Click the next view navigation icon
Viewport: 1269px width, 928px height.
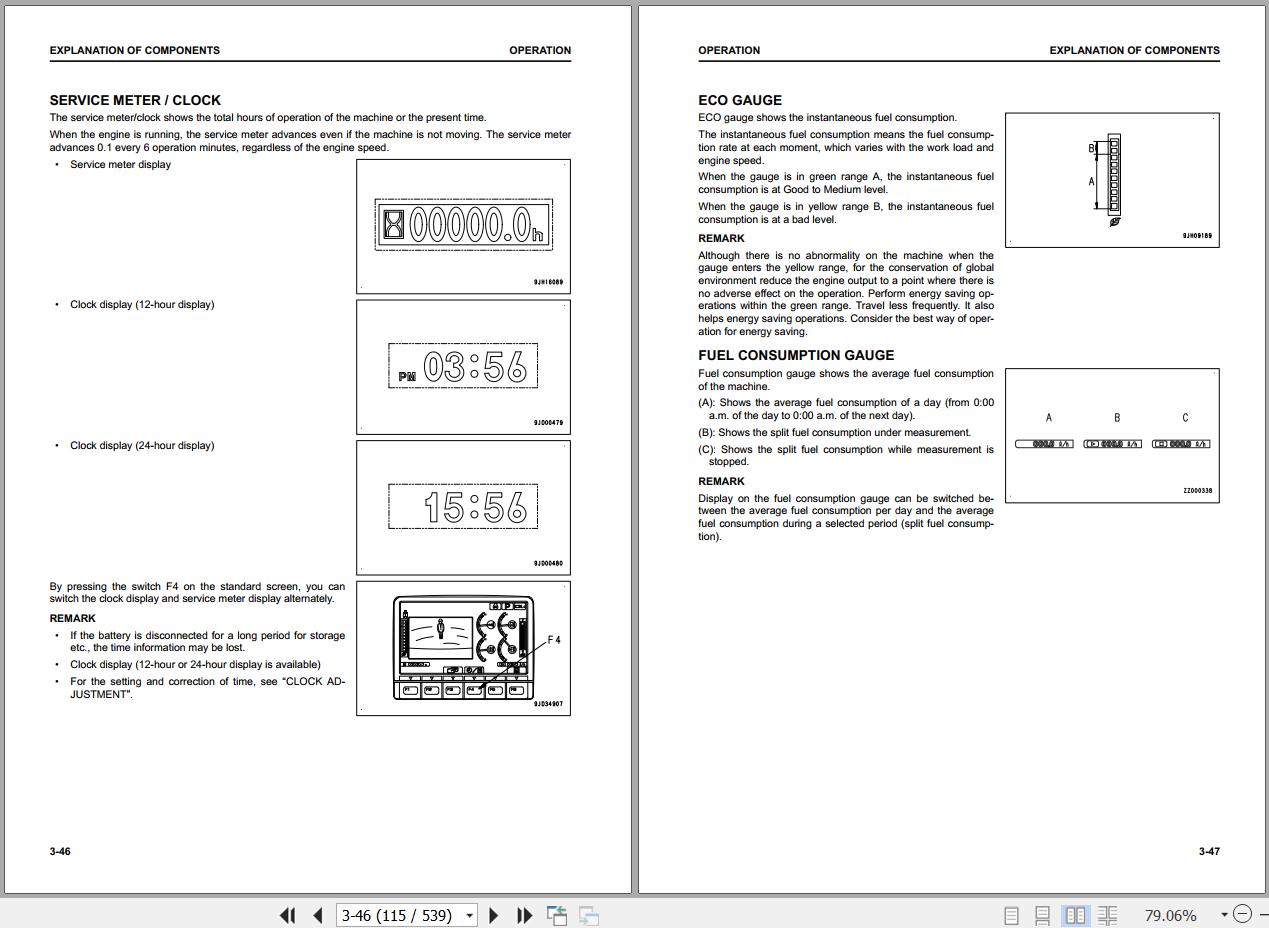[589, 915]
